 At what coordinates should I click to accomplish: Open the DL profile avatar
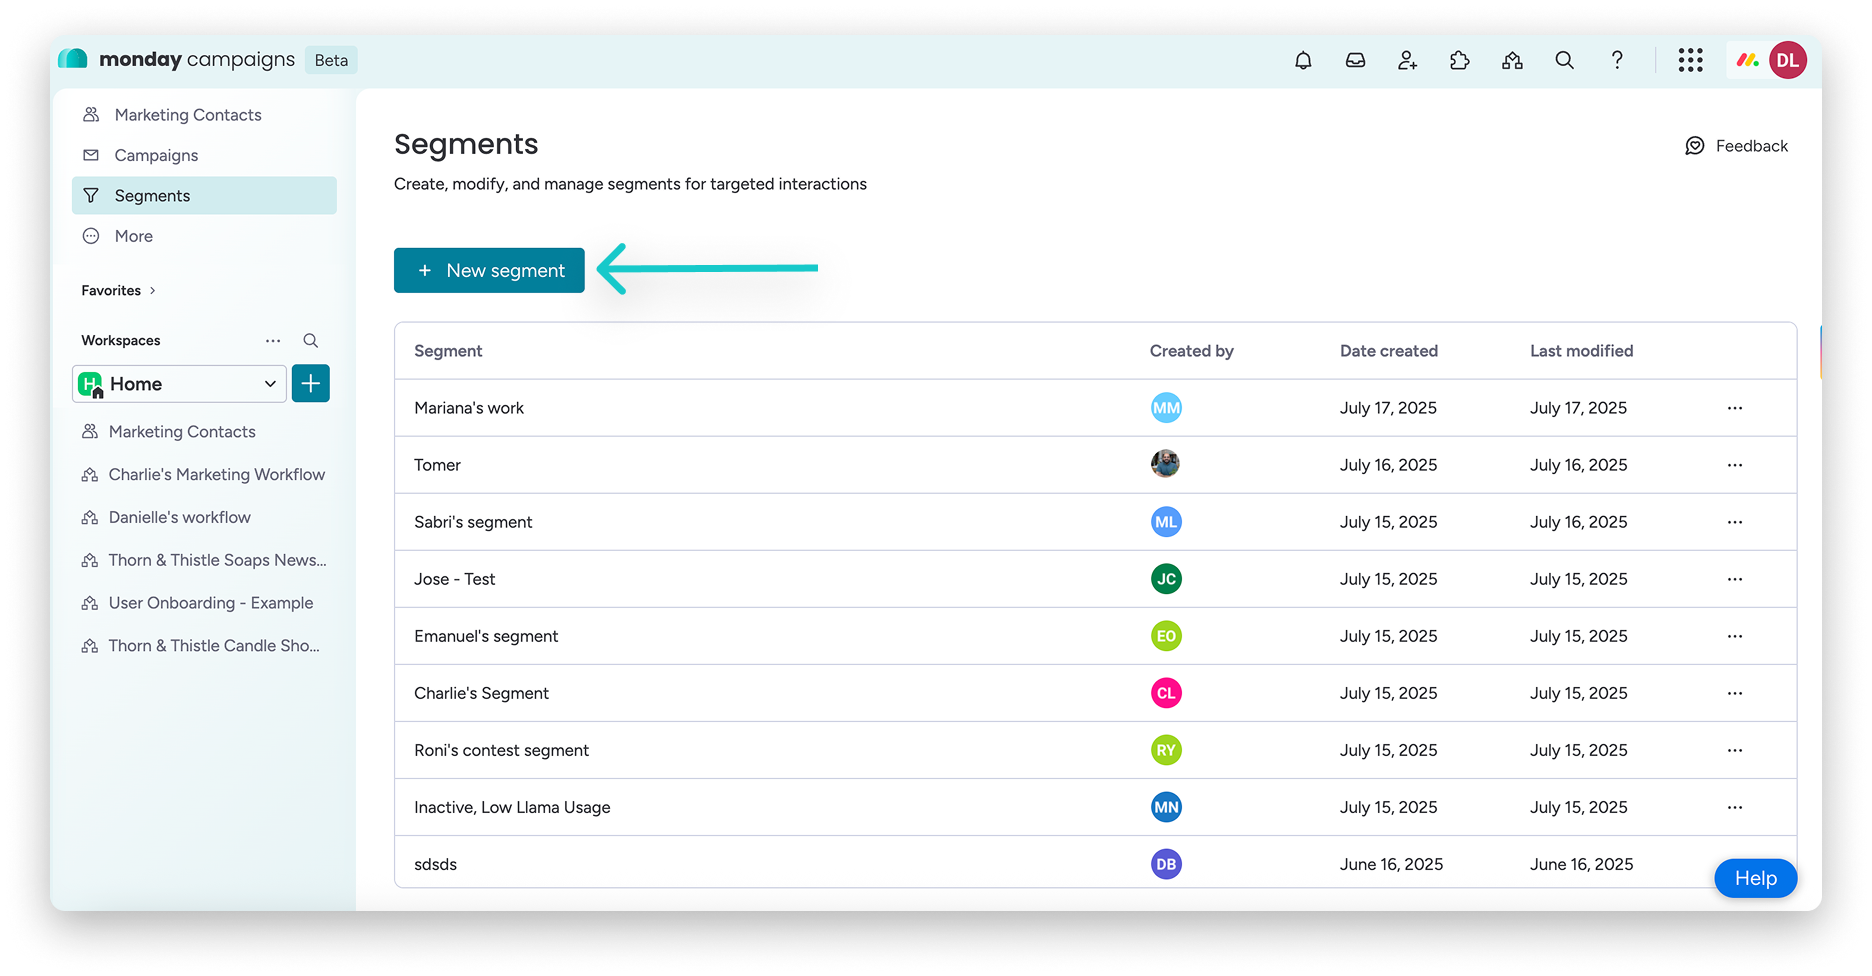[1788, 60]
